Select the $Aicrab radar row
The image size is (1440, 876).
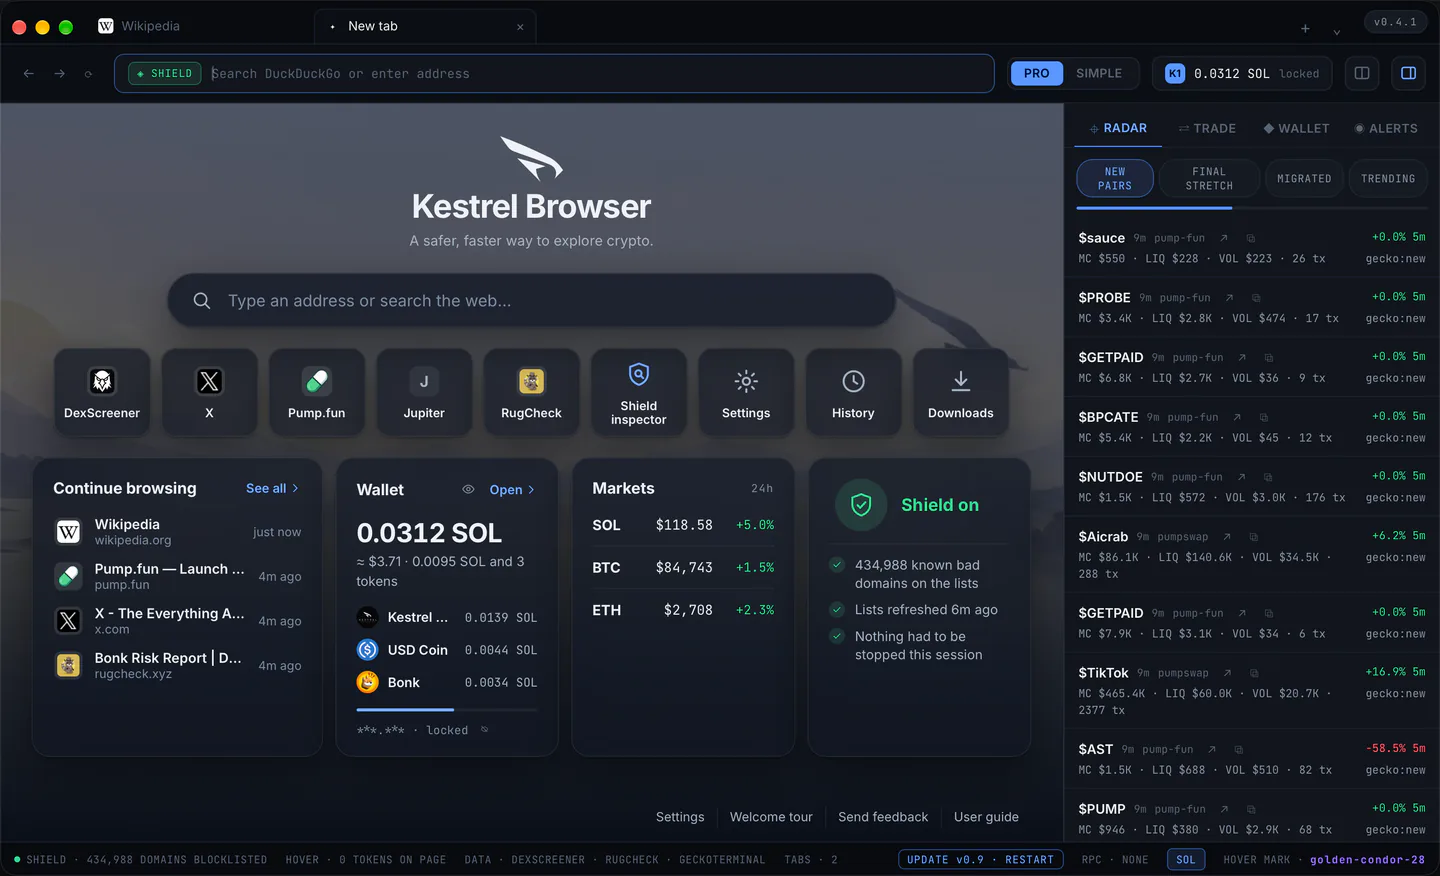point(1252,555)
